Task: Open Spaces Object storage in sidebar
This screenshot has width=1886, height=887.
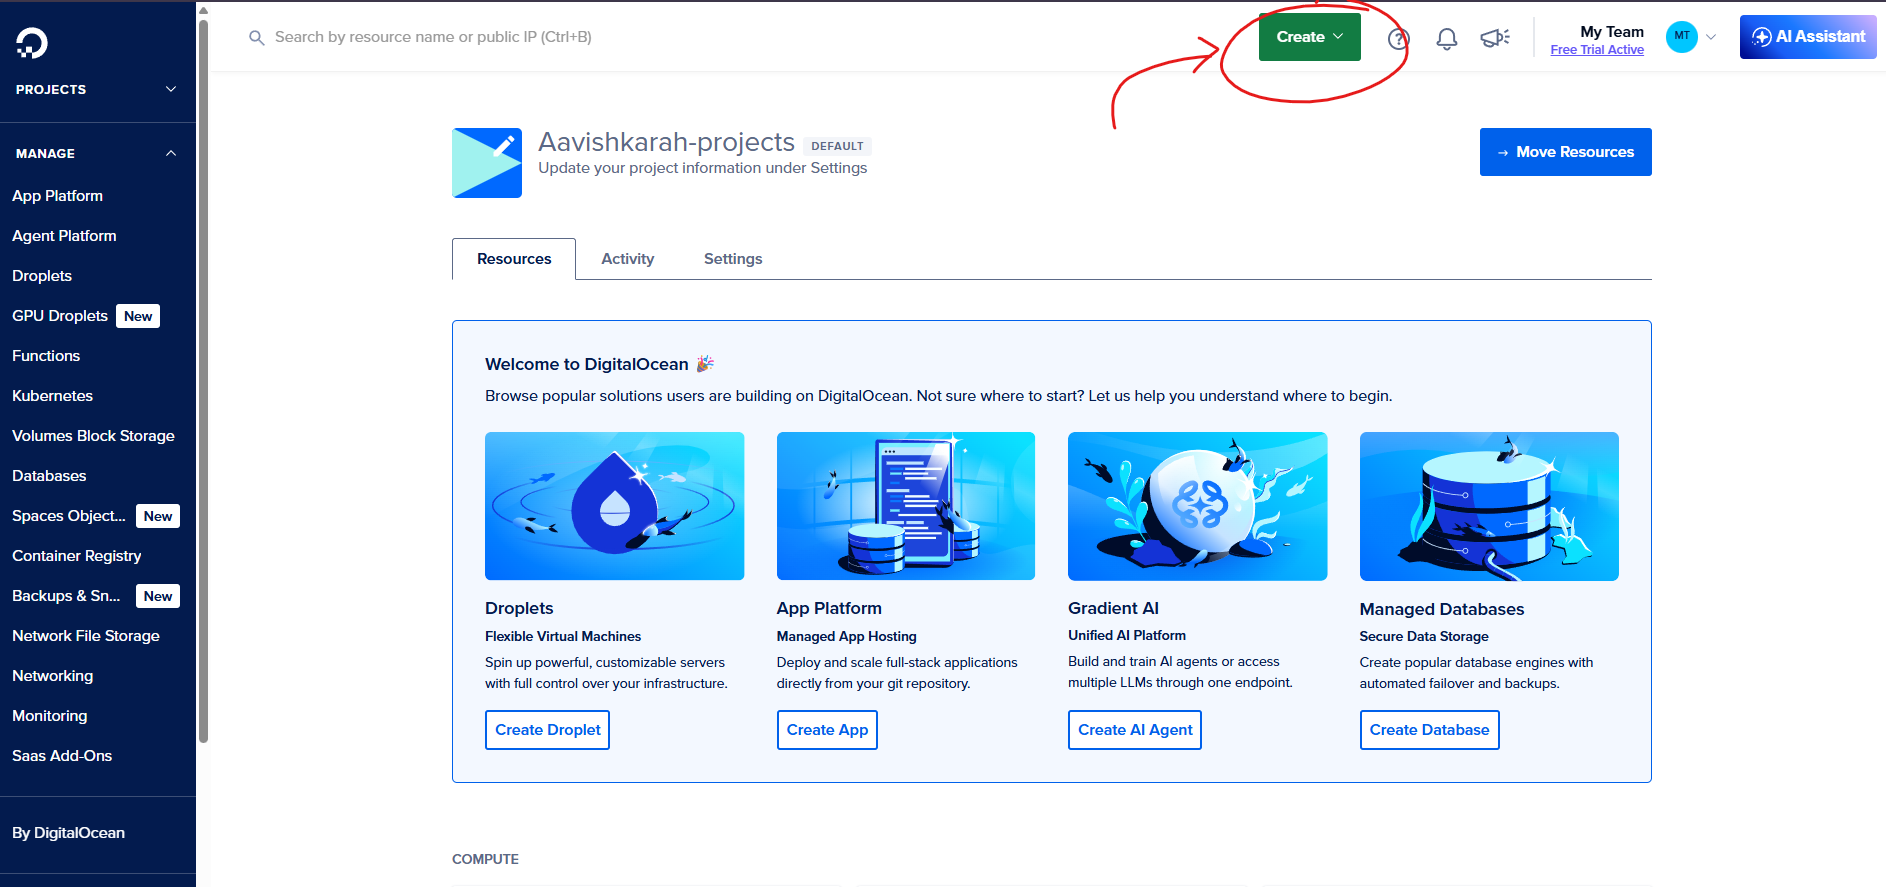Action: [69, 516]
